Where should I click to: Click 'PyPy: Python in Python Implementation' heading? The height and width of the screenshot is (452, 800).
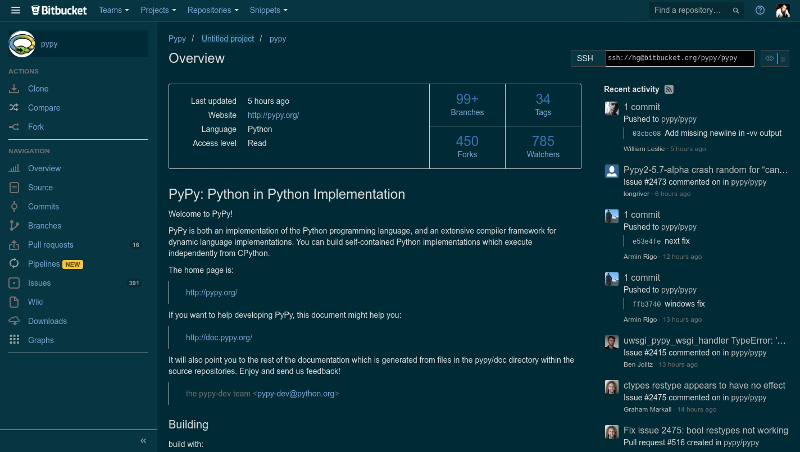tap(287, 194)
